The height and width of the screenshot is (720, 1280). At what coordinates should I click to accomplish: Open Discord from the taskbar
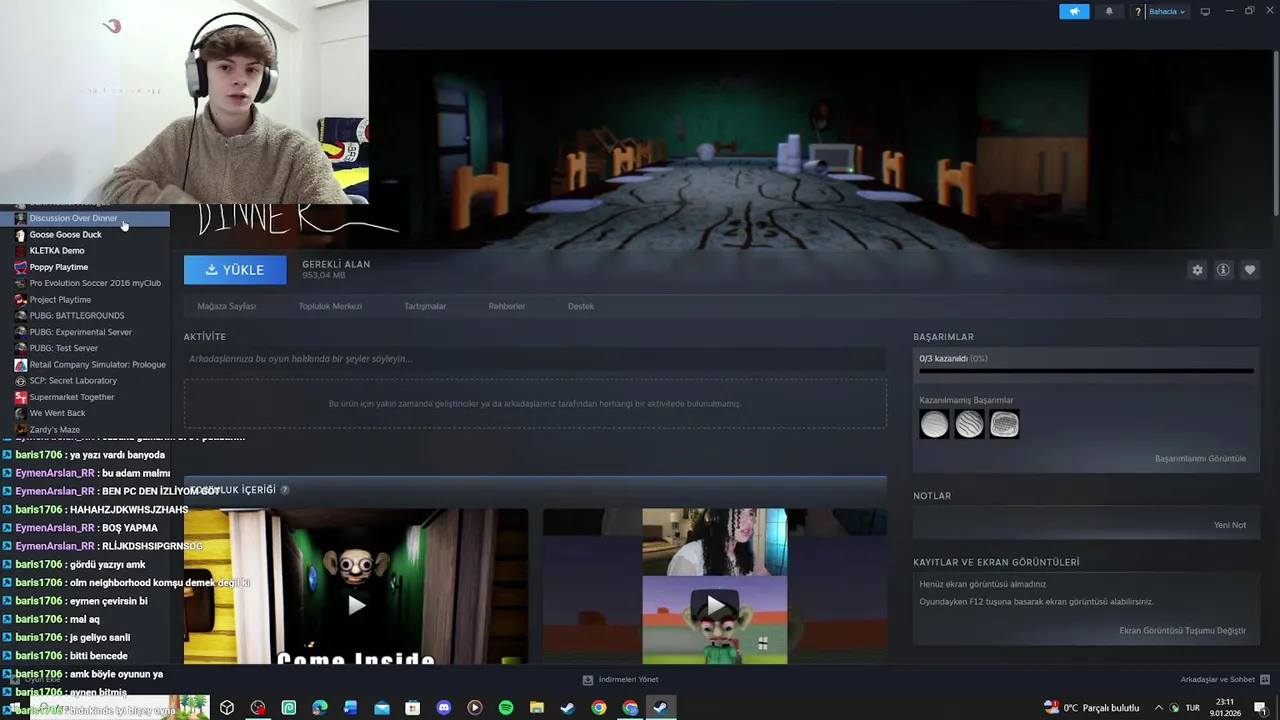coord(444,708)
